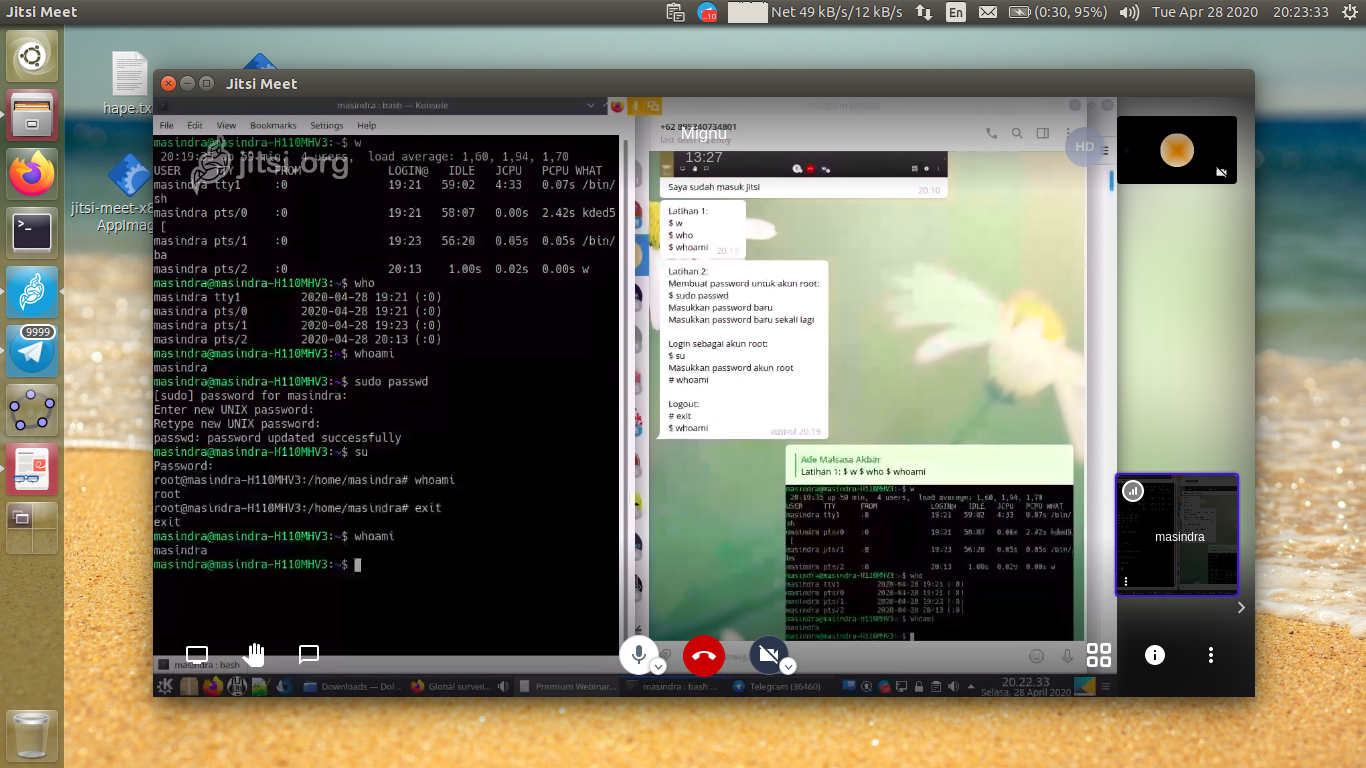Launch Firefox from the dock
This screenshot has width=1366, height=768.
point(32,174)
